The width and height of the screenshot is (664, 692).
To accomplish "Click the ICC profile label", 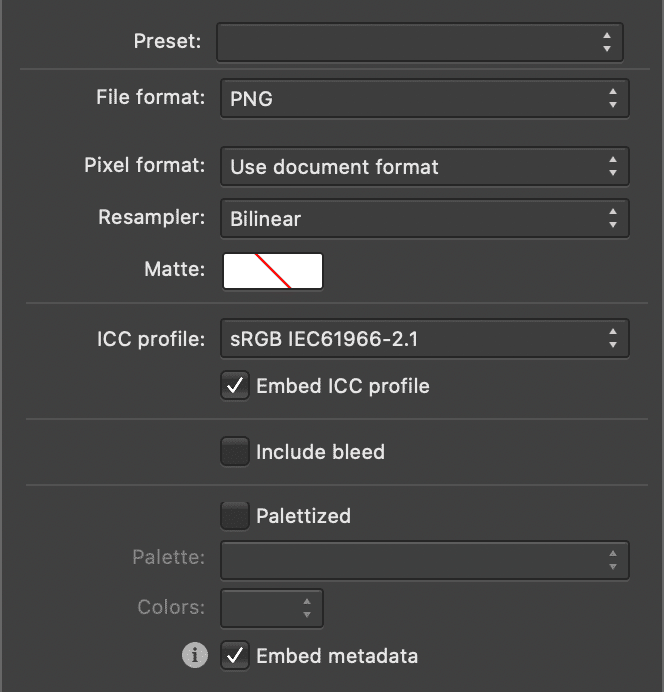I will [148, 337].
